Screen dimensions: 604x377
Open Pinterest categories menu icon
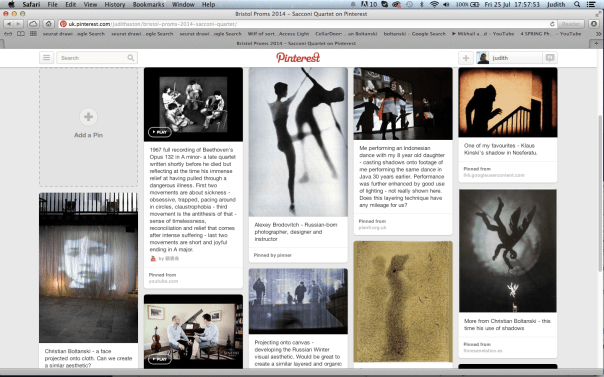click(x=46, y=58)
